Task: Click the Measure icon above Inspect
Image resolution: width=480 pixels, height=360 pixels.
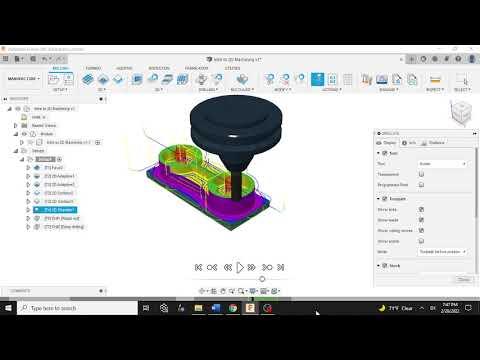Action: pos(435,79)
